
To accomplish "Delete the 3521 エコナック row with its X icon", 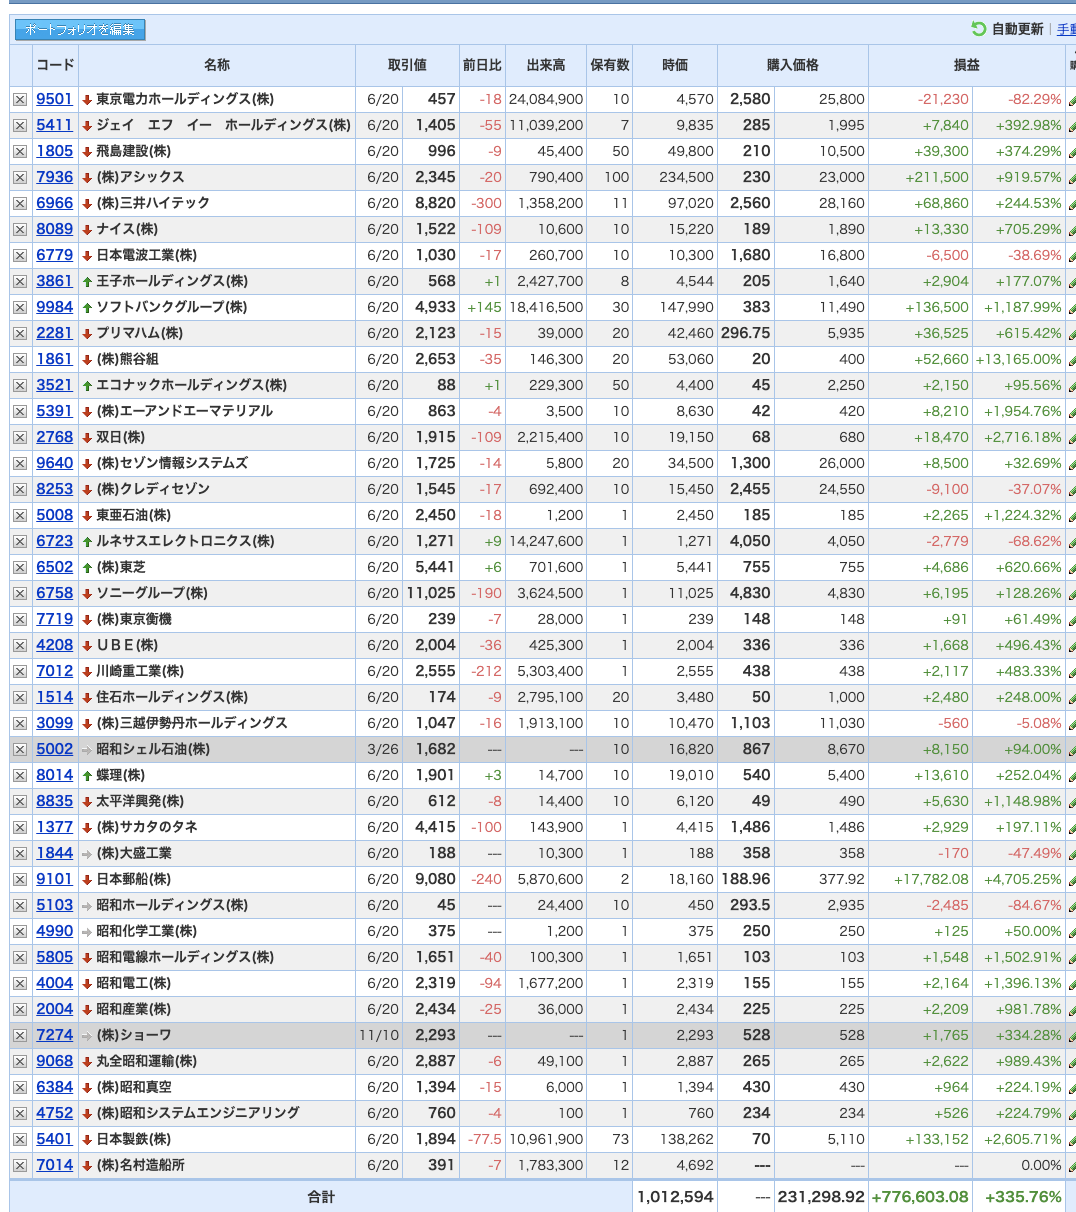I will [x=20, y=386].
